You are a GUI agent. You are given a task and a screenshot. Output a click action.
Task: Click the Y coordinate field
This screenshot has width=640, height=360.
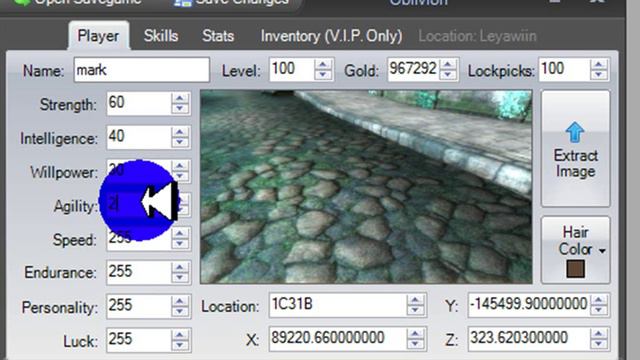coord(529,305)
